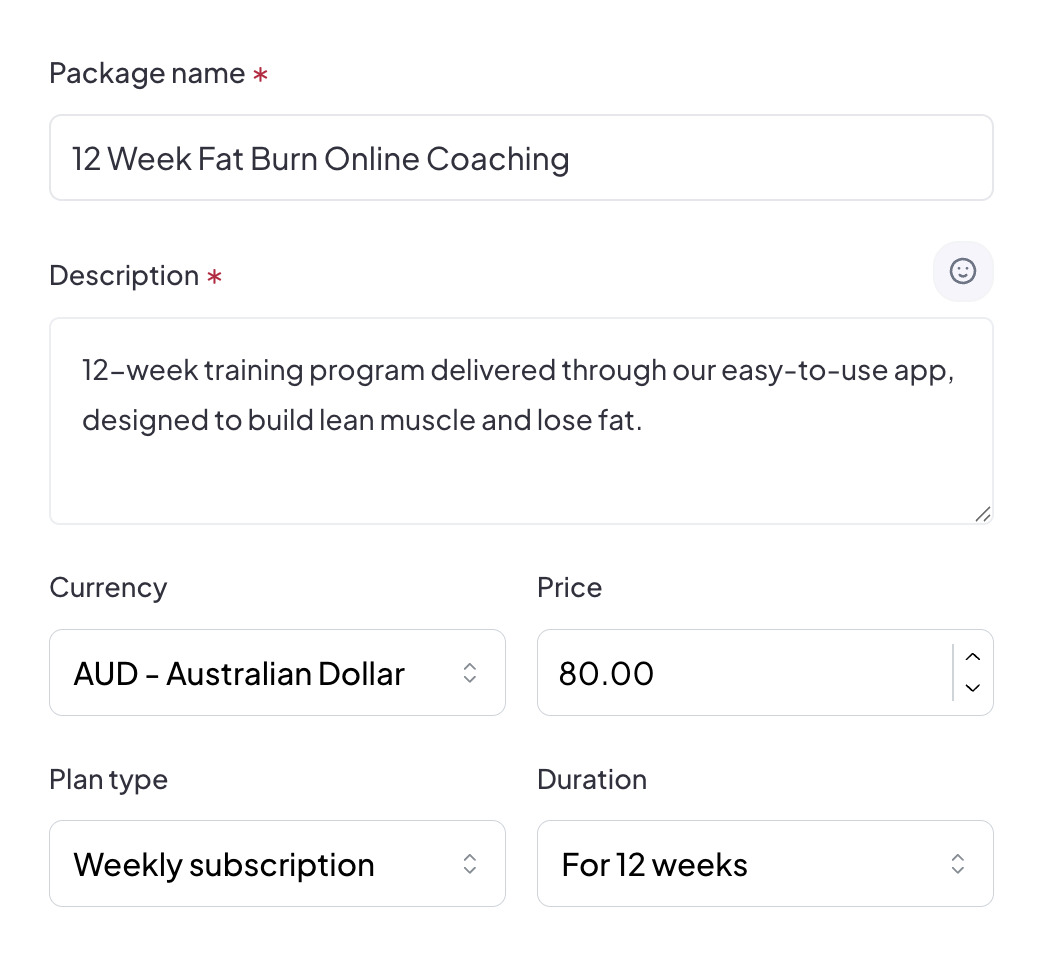Click the Duration label

[x=592, y=780]
